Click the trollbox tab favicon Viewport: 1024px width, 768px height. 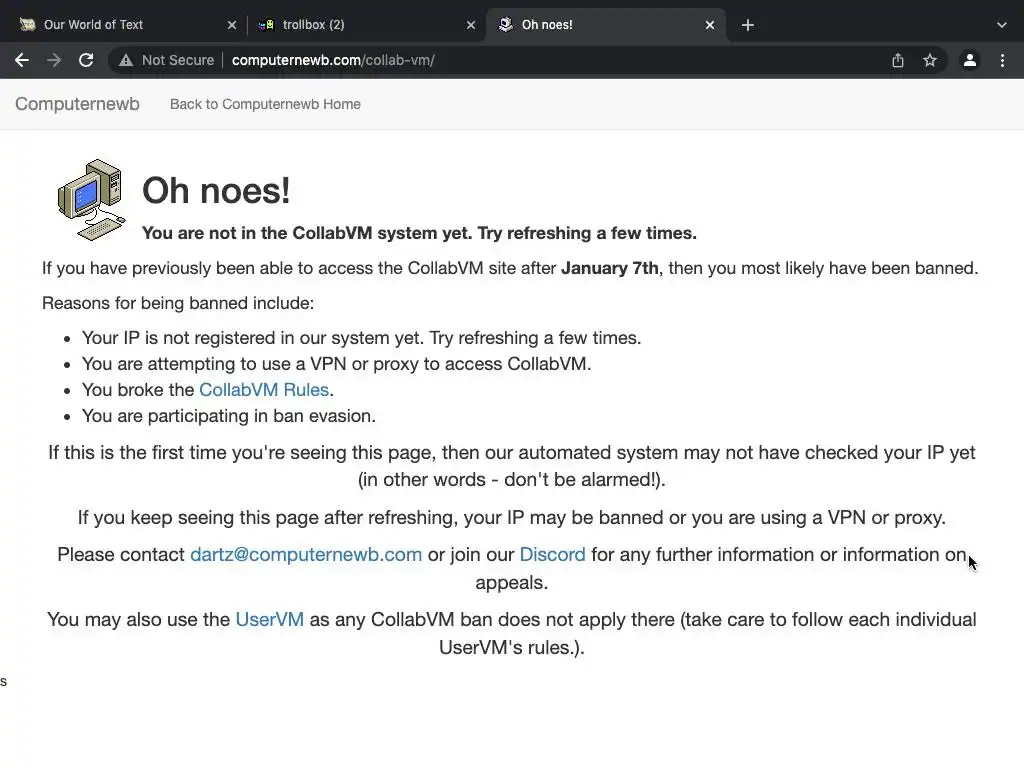[266, 25]
